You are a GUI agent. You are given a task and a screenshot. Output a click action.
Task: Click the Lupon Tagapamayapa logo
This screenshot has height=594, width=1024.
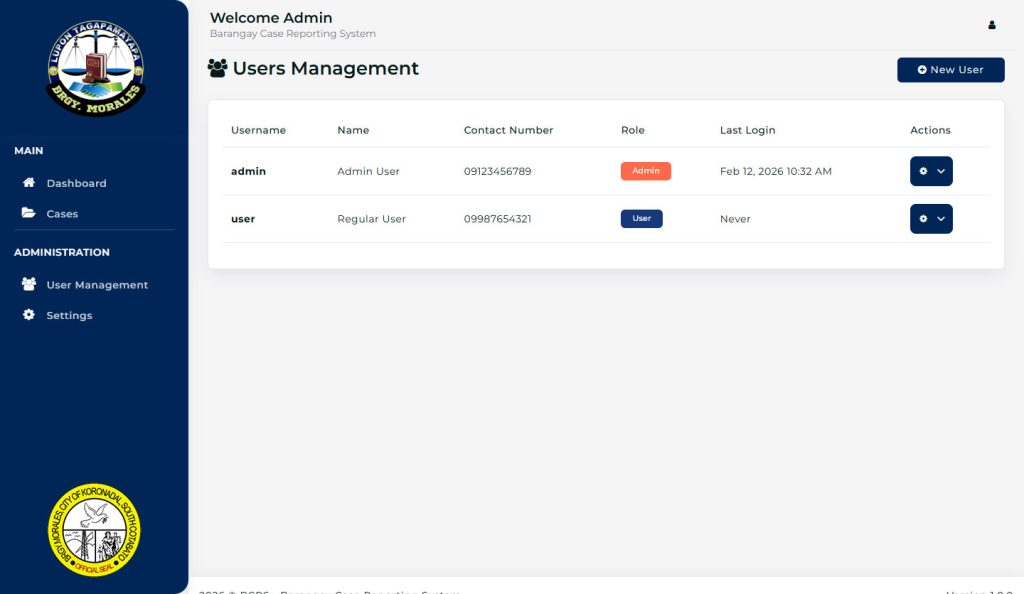point(95,69)
